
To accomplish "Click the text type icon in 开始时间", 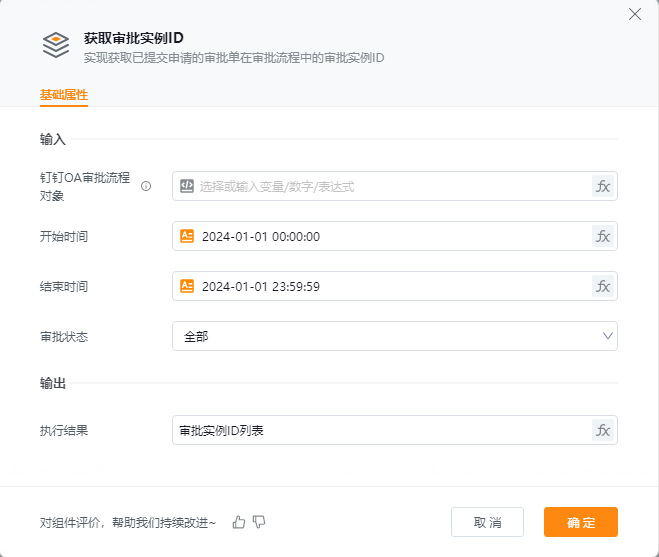I will coord(187,236).
